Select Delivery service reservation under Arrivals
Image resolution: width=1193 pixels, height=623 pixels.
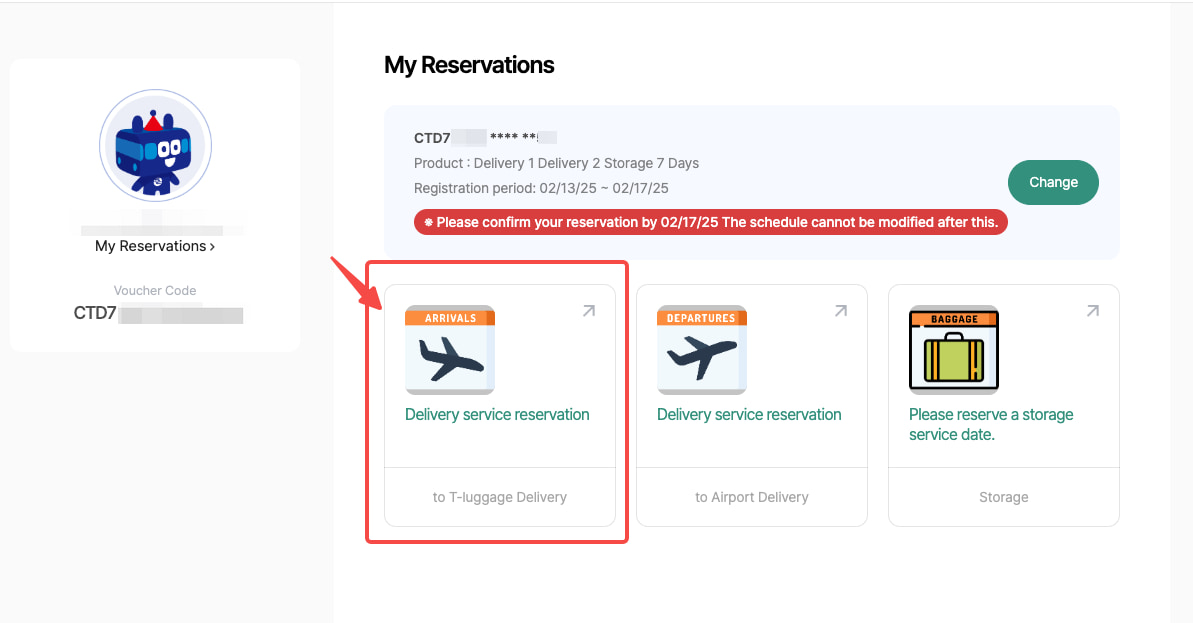click(x=497, y=415)
